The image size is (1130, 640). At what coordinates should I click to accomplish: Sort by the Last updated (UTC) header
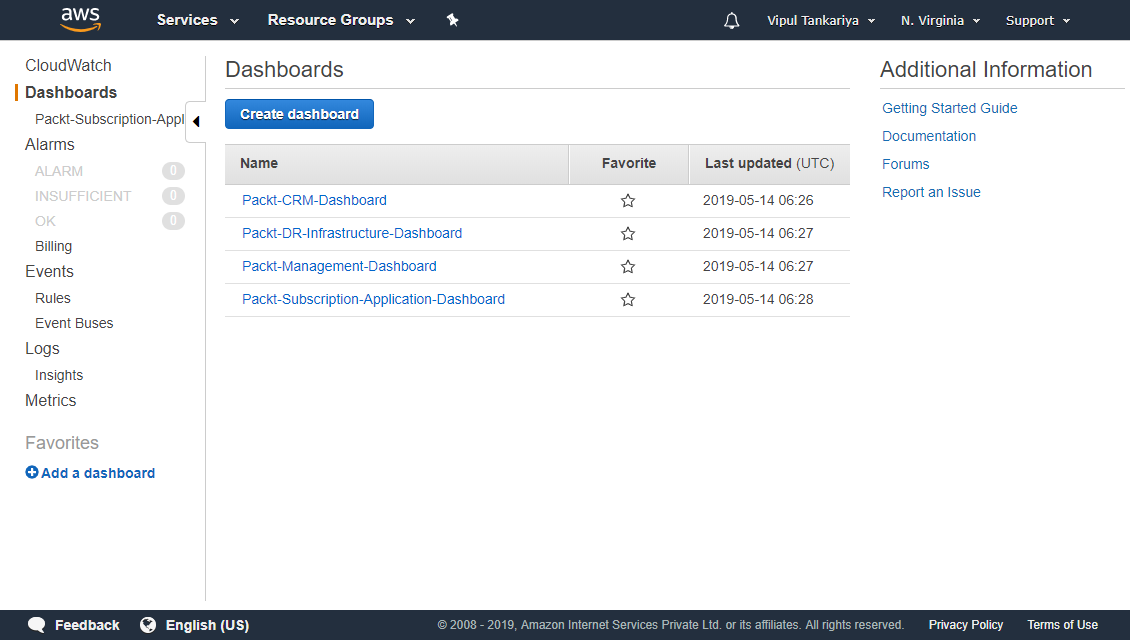tap(769, 164)
